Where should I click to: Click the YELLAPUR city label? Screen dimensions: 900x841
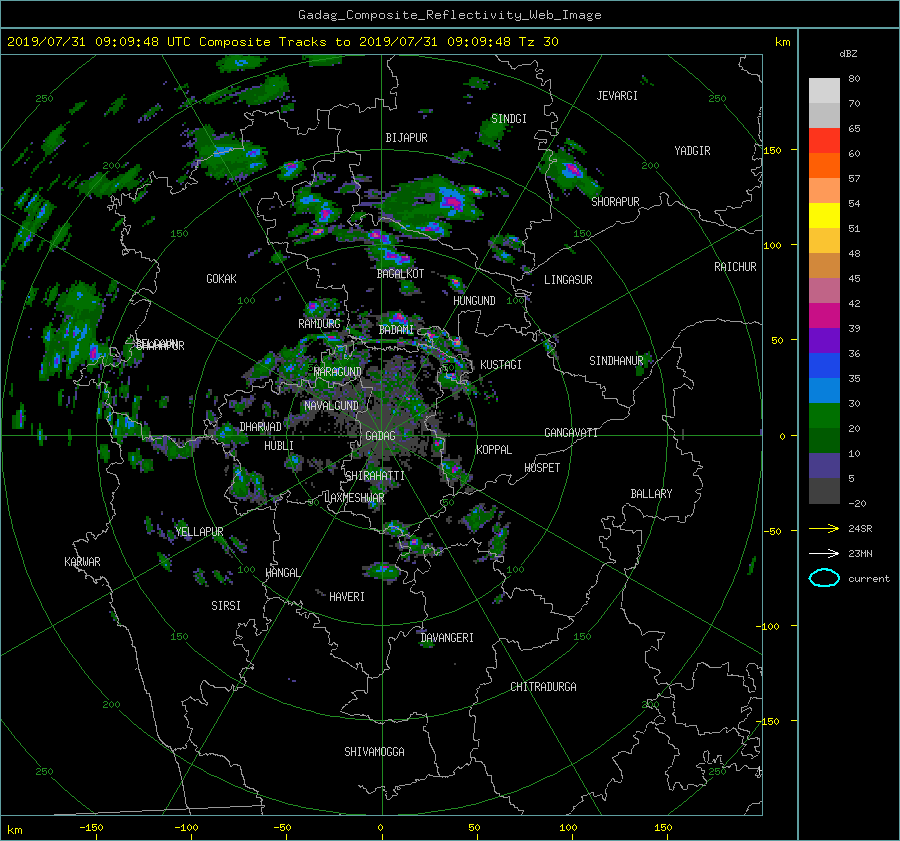pyautogui.click(x=199, y=532)
